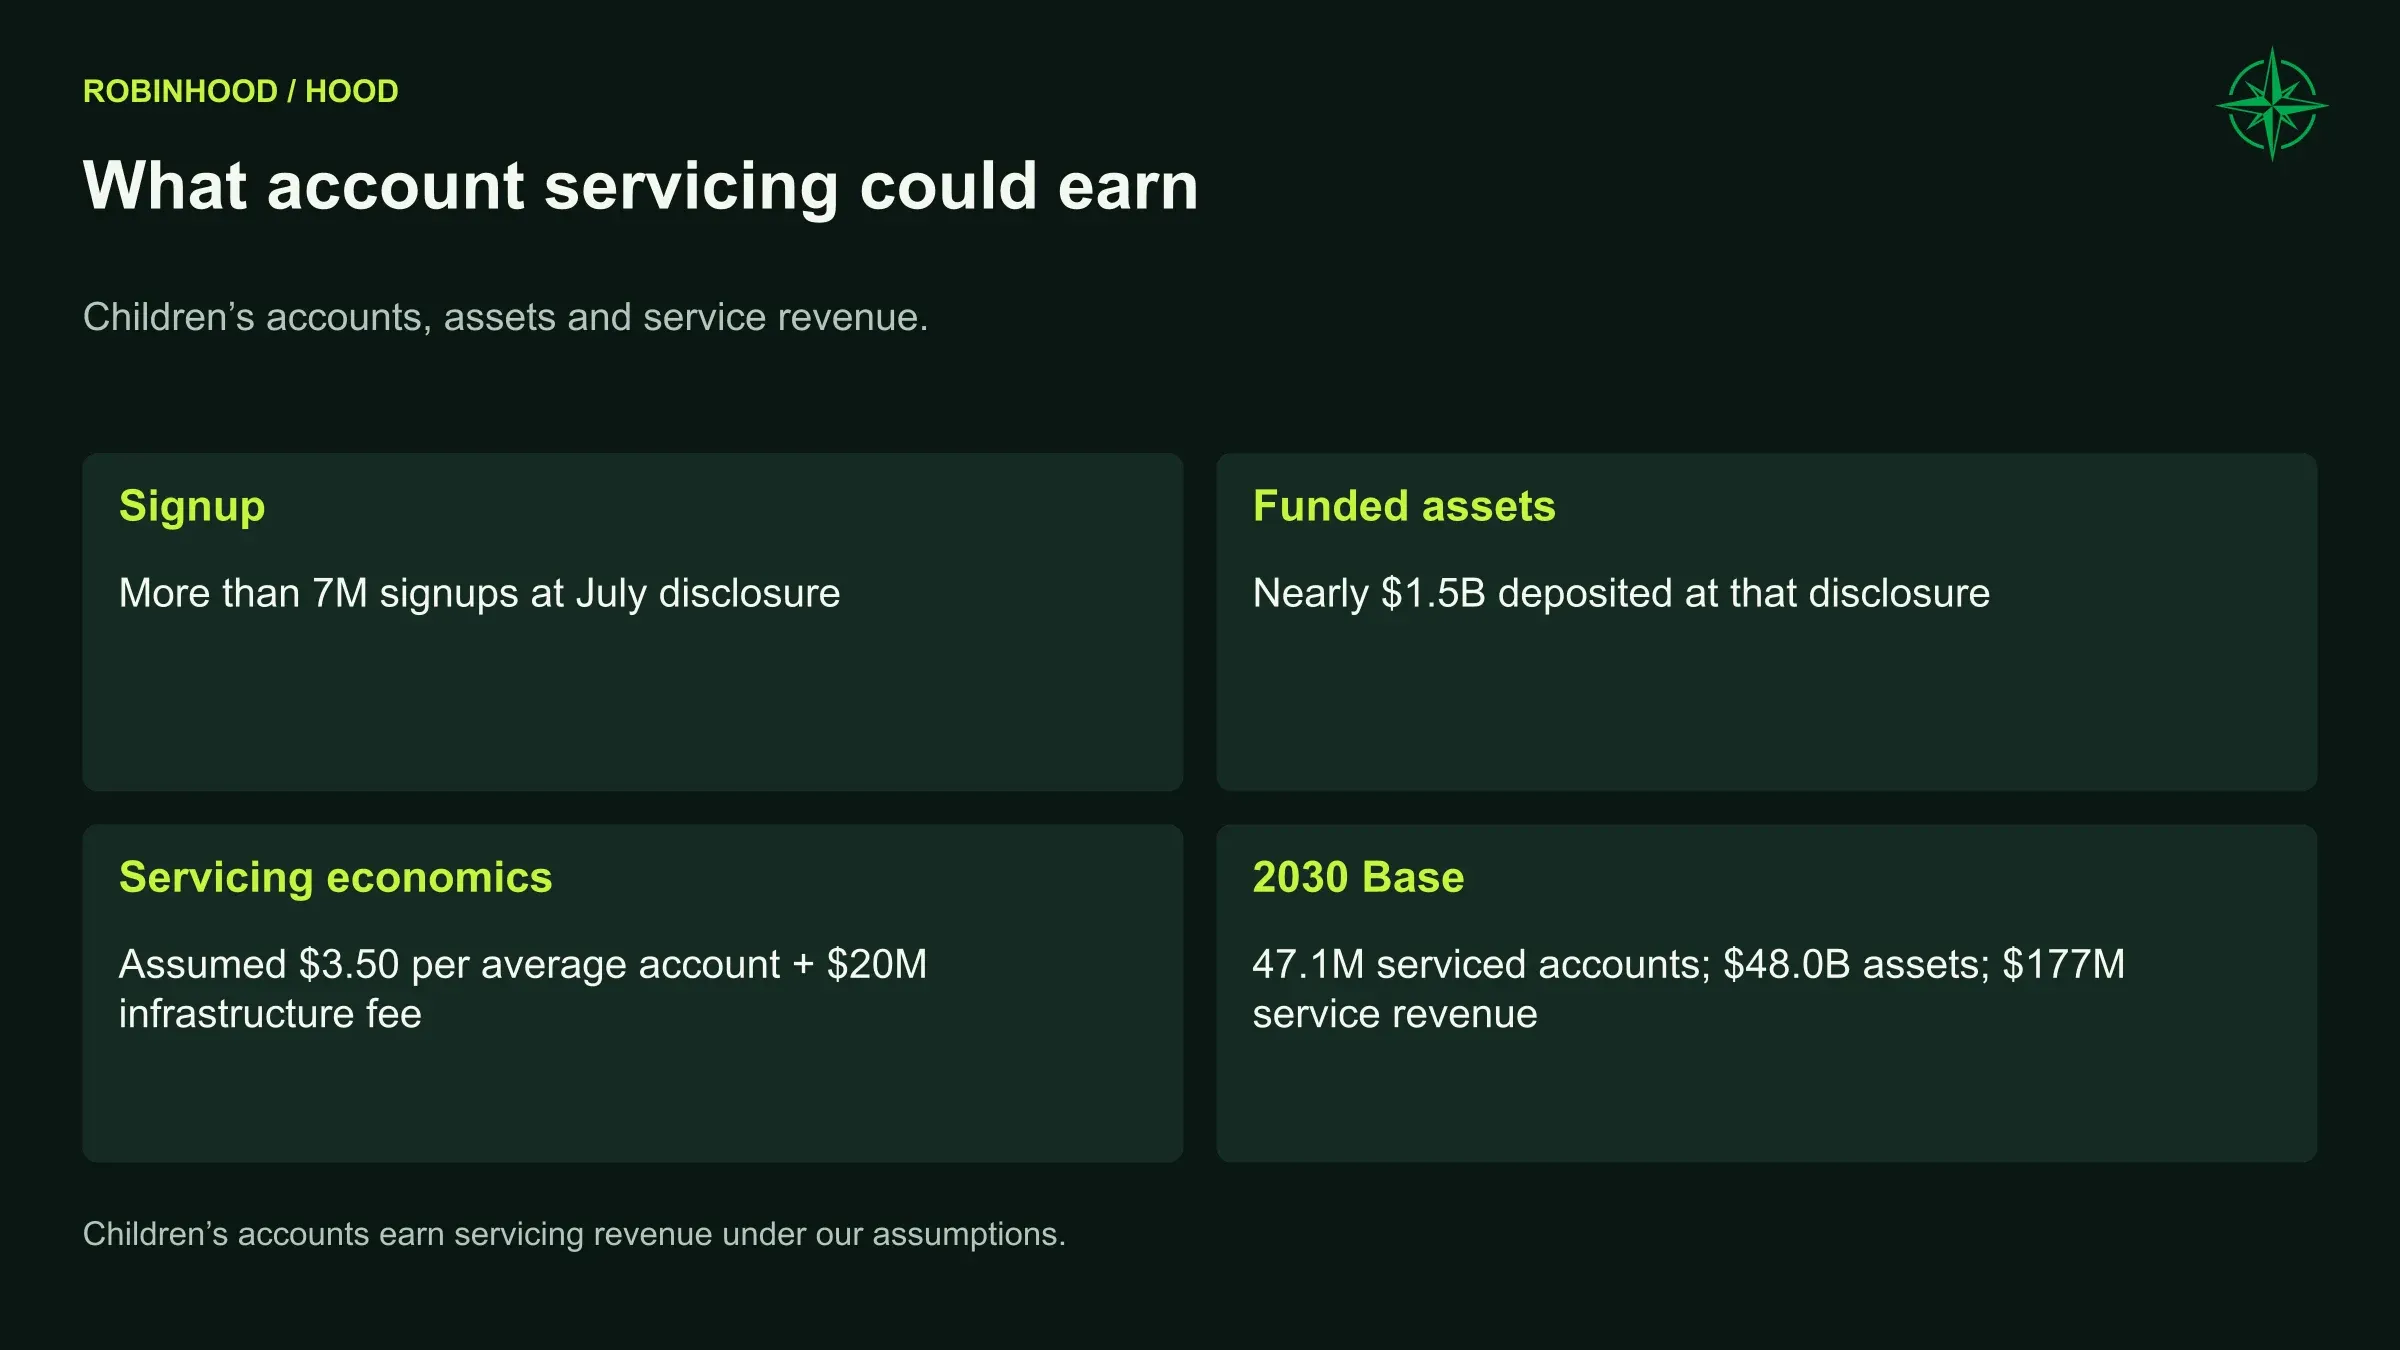Select the 7M signups text

coord(479,593)
